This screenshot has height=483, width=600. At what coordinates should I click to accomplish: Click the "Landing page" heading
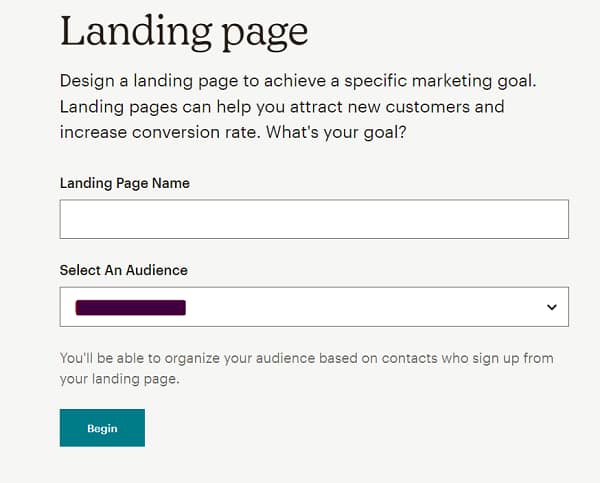pos(184,31)
